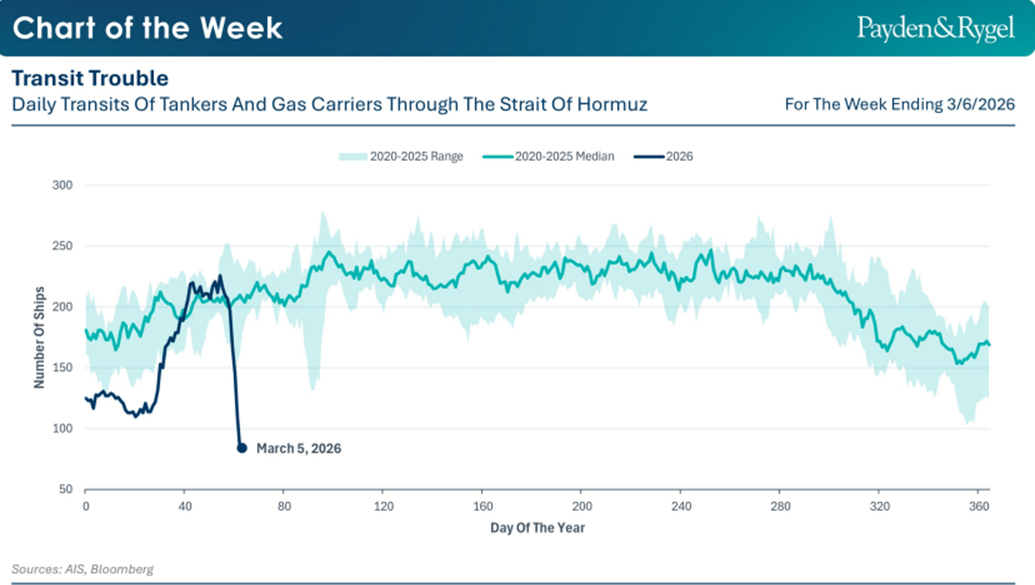Click the "Transit Trouble" heading

click(90, 78)
